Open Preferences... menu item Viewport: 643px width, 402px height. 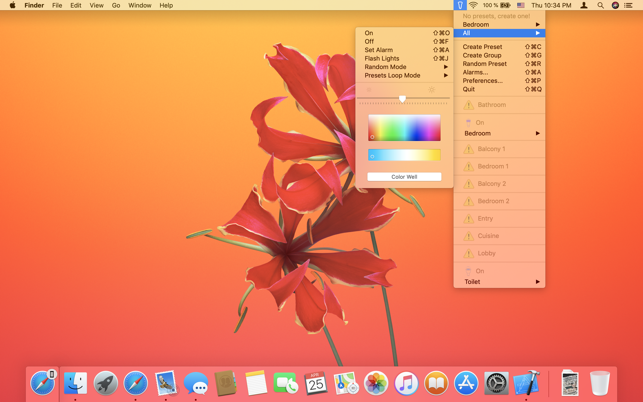499,81
